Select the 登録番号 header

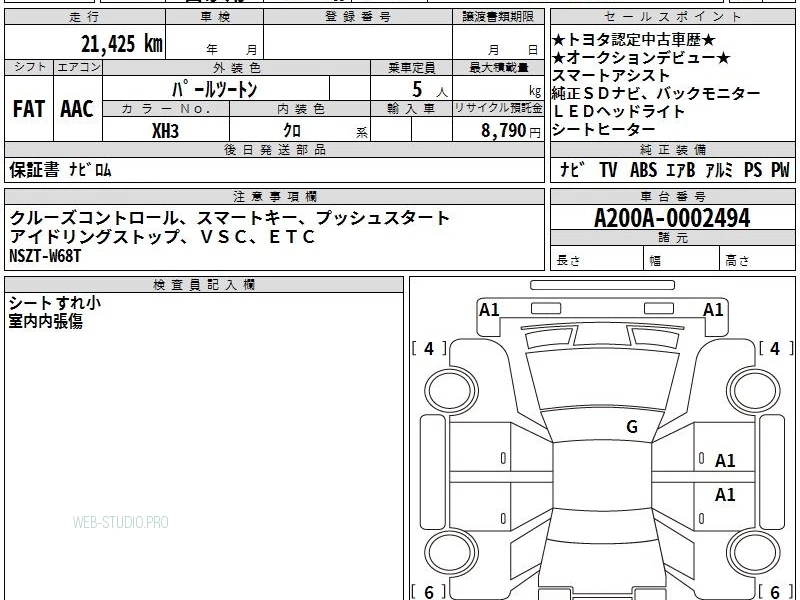(x=358, y=17)
